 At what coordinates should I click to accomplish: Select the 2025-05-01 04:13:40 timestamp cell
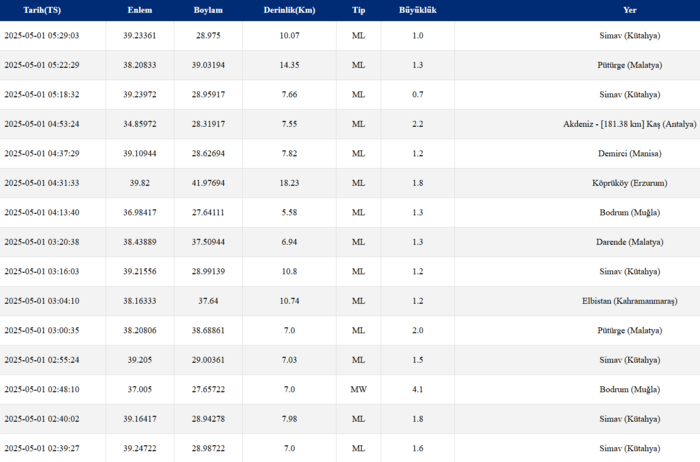point(42,212)
